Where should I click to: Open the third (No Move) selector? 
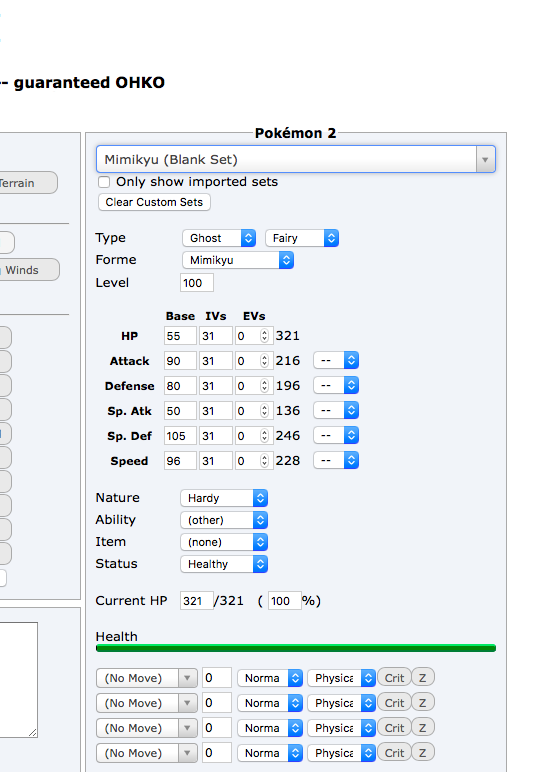(x=147, y=728)
